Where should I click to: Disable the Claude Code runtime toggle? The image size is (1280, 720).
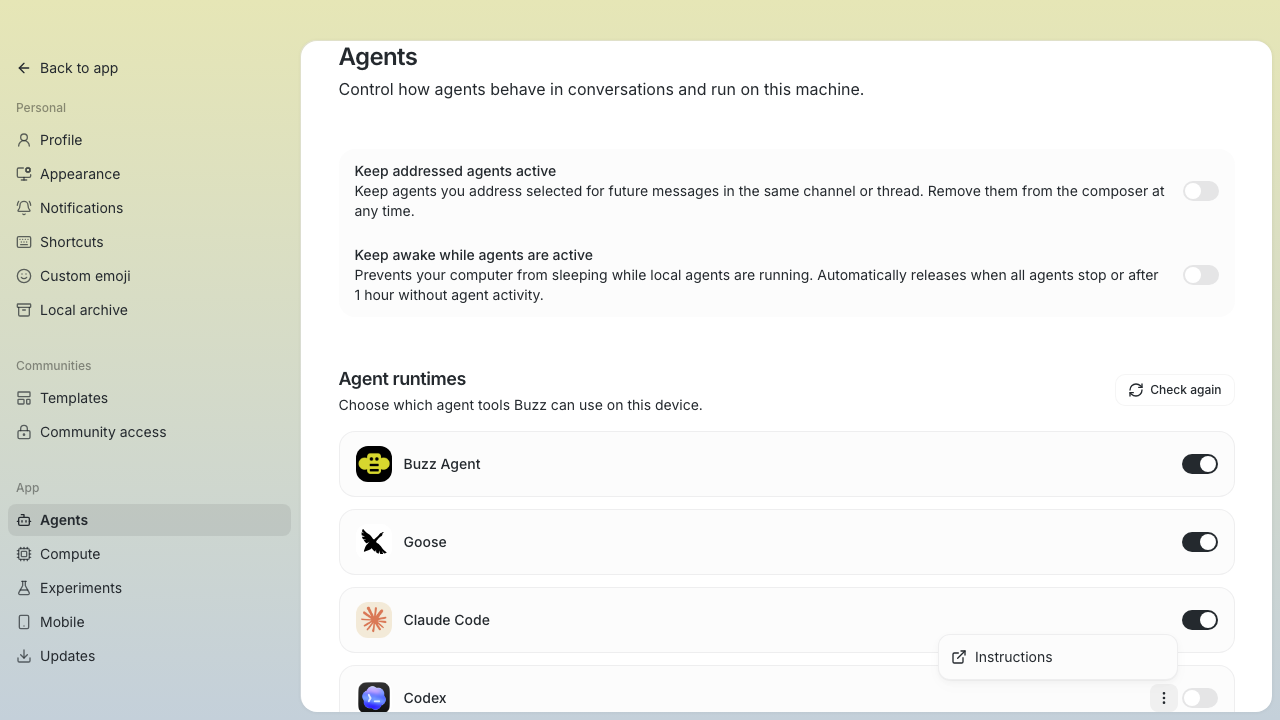pyautogui.click(x=1200, y=620)
